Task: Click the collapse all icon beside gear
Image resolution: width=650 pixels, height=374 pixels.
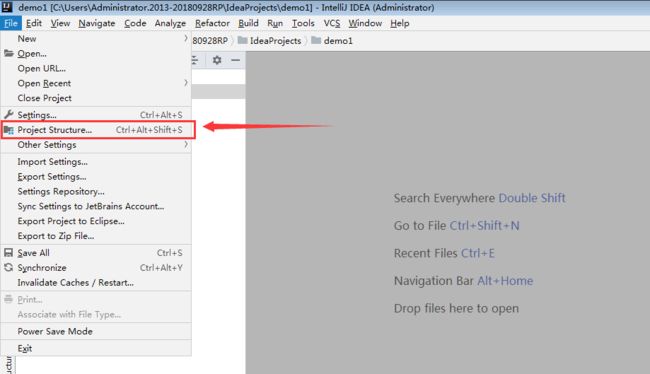Action: coord(194,60)
